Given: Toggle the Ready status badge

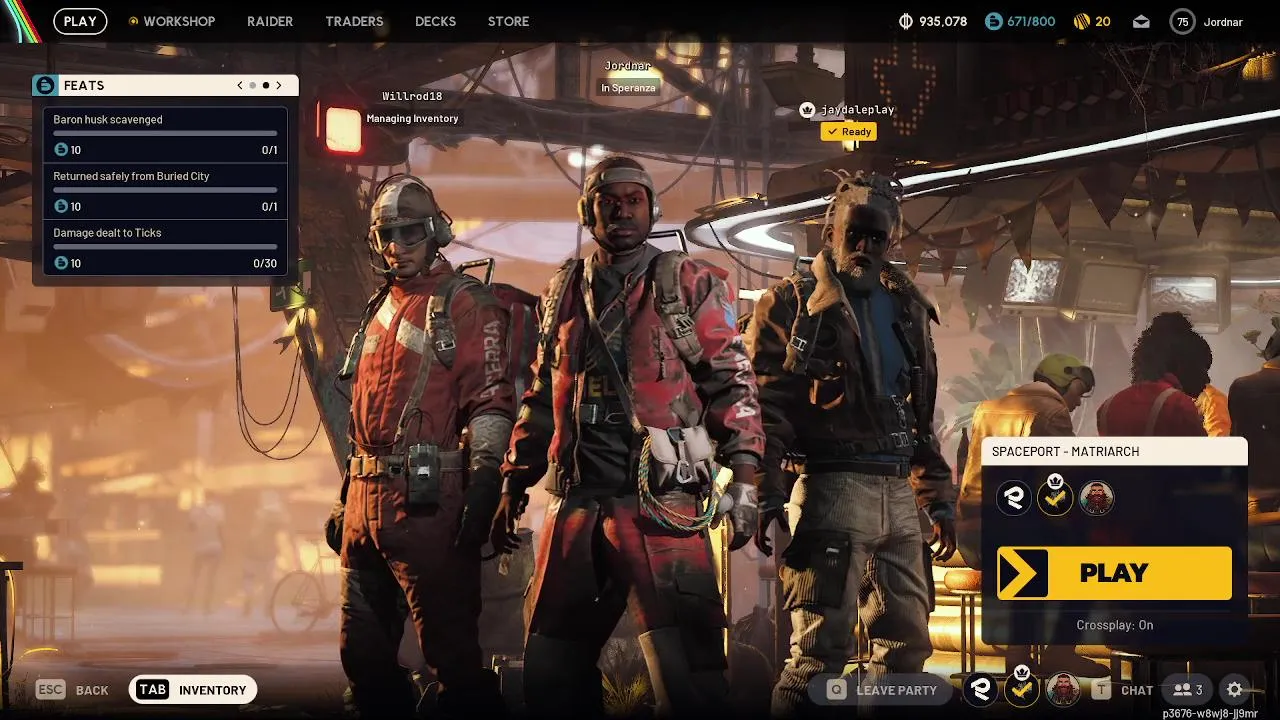Looking at the screenshot, I should (848, 132).
